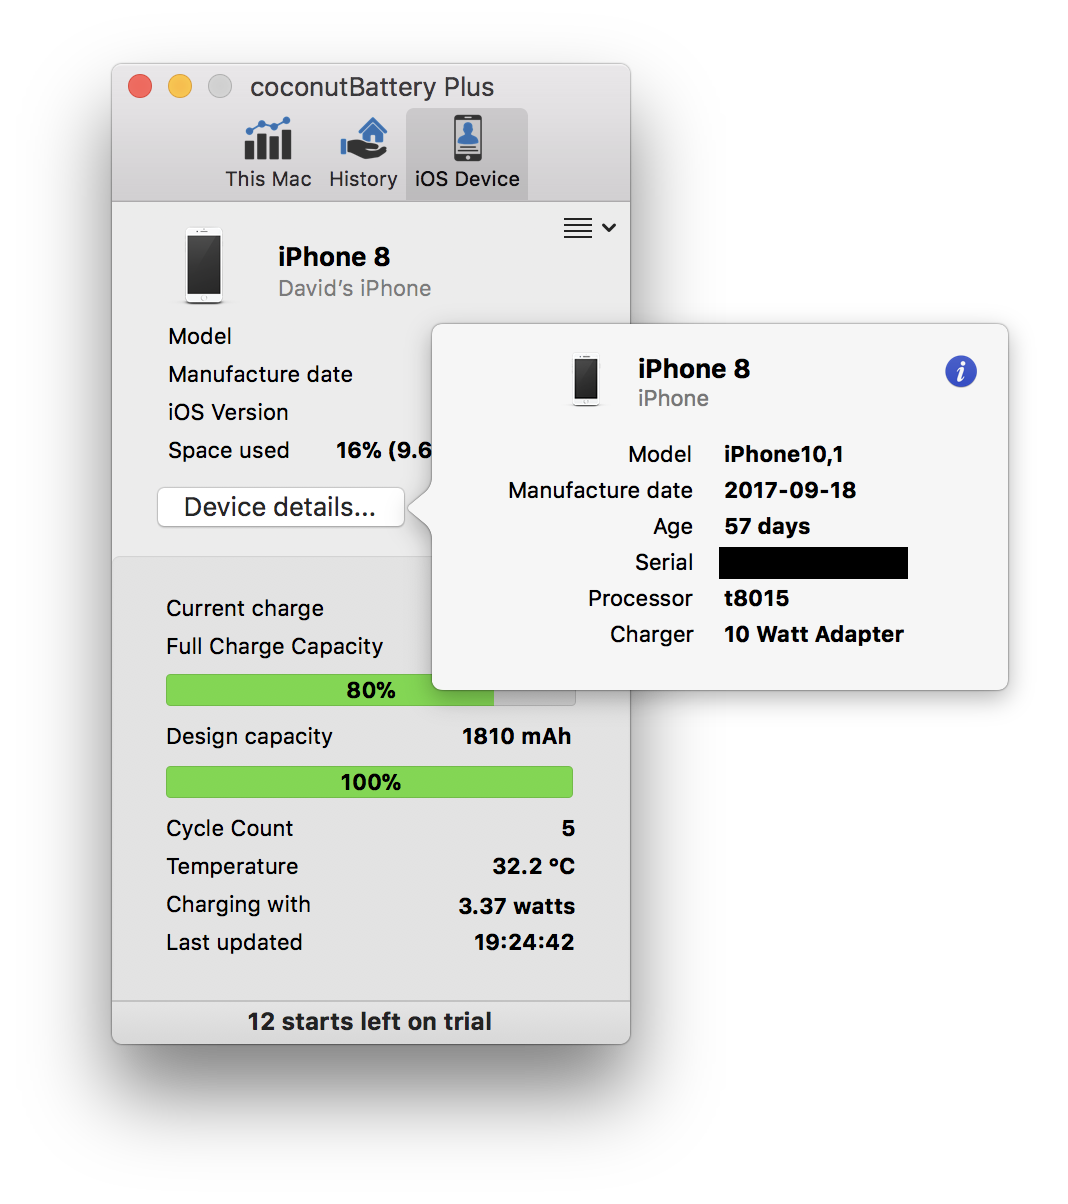The image size is (1068, 1204).
Task: Click the iPhone 8 heading in popover
Action: (x=694, y=369)
